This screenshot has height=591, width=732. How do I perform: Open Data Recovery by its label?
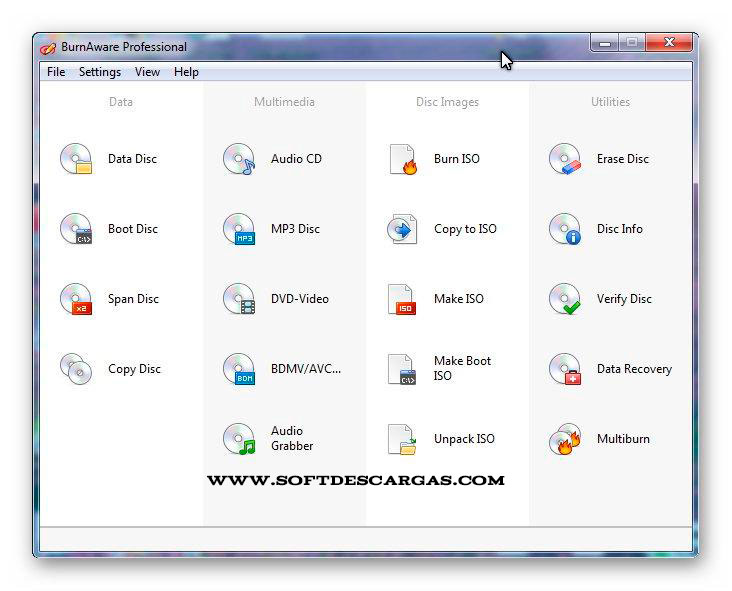click(x=634, y=369)
